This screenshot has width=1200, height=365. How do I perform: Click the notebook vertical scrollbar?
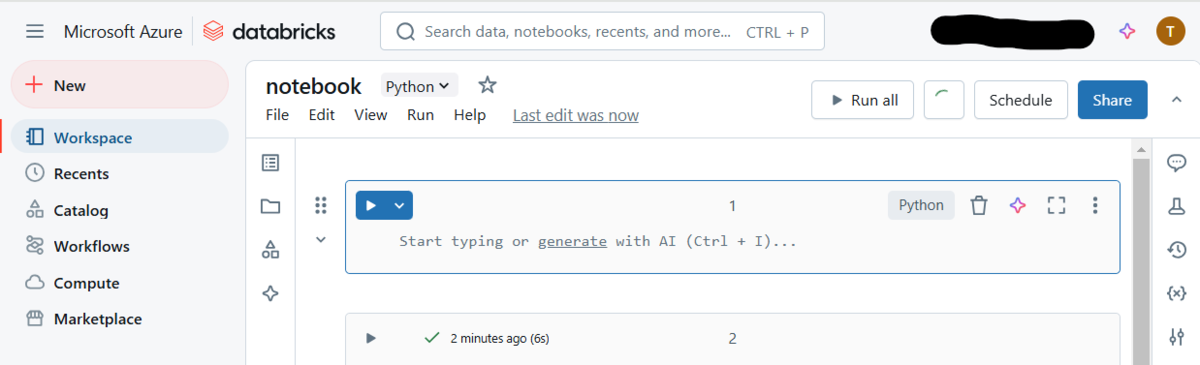point(1140,260)
